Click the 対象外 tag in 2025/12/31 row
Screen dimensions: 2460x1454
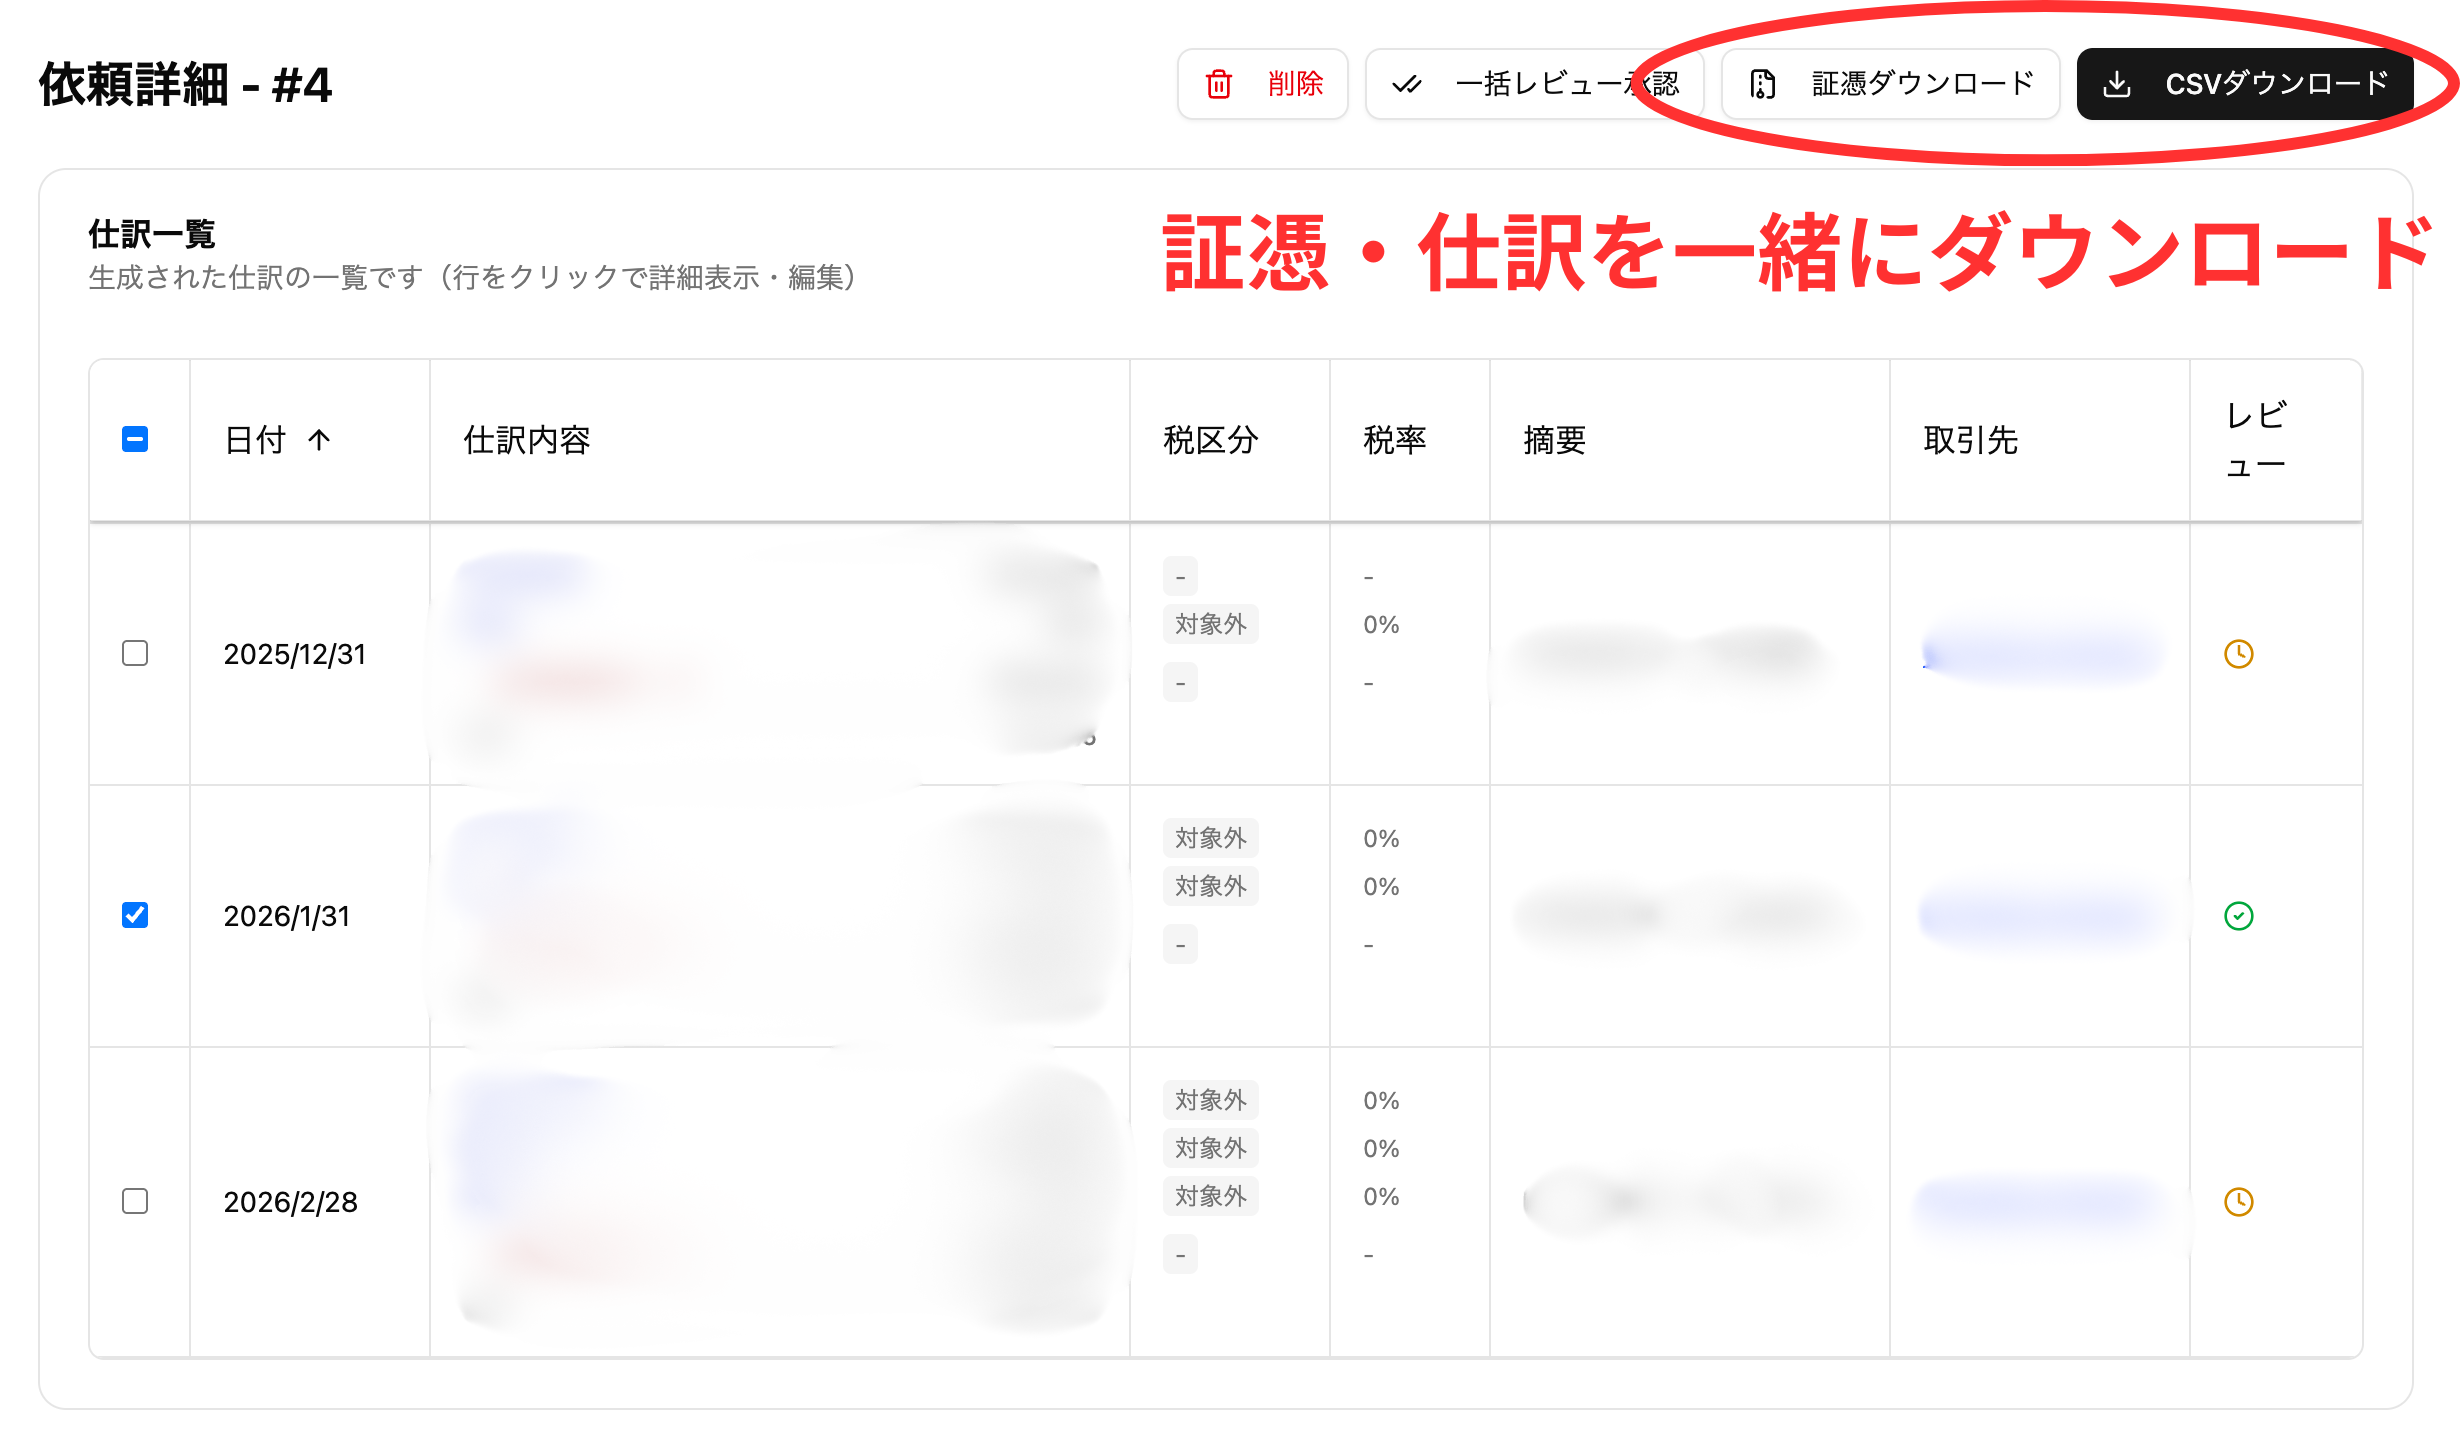1210,625
